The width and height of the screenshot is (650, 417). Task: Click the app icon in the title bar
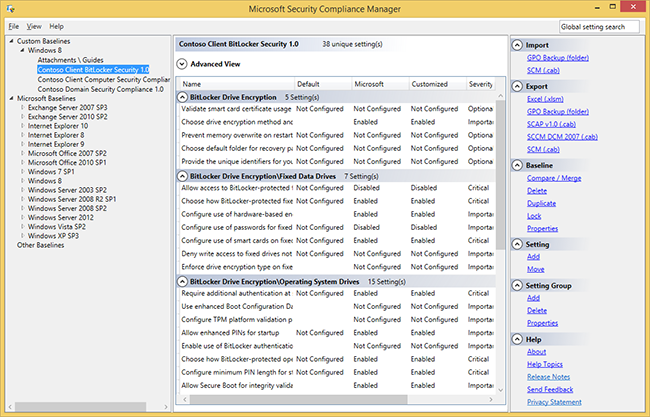(x=9, y=8)
